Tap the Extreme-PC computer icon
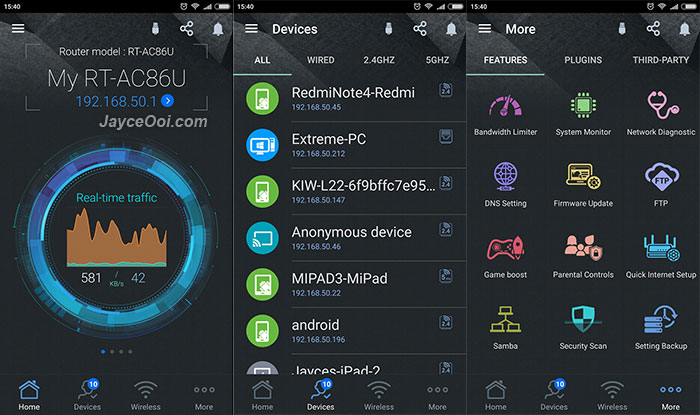The image size is (700, 415). tap(262, 145)
